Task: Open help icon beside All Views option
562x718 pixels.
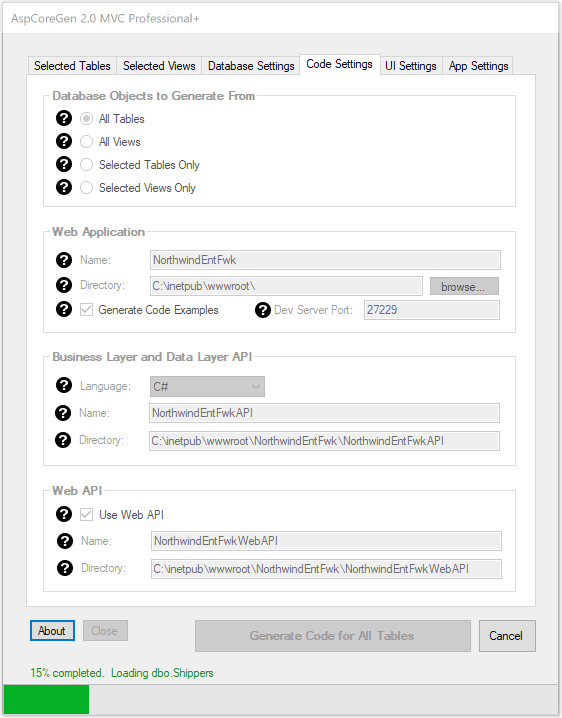Action: (64, 141)
